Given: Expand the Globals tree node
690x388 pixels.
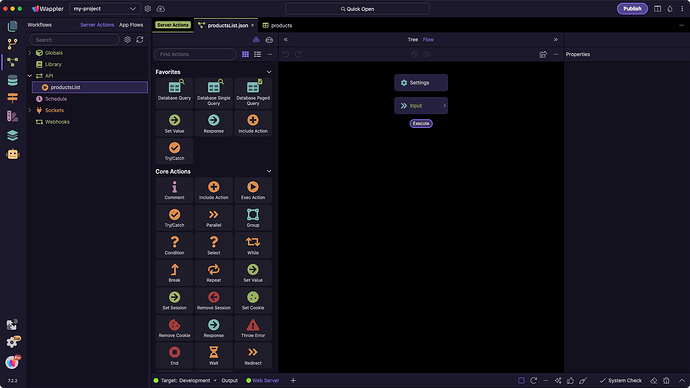Looking at the screenshot, I should [30, 53].
